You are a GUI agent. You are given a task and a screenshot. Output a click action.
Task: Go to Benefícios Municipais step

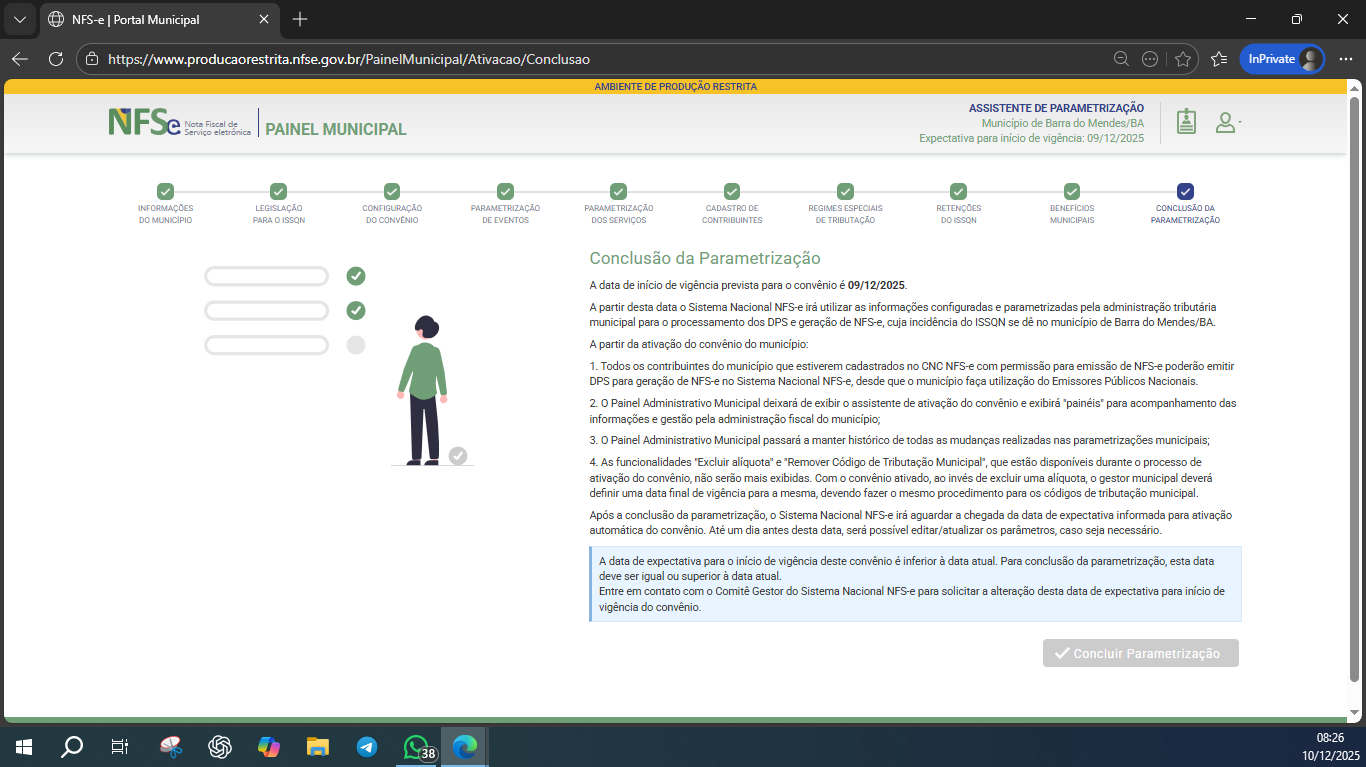click(1072, 191)
